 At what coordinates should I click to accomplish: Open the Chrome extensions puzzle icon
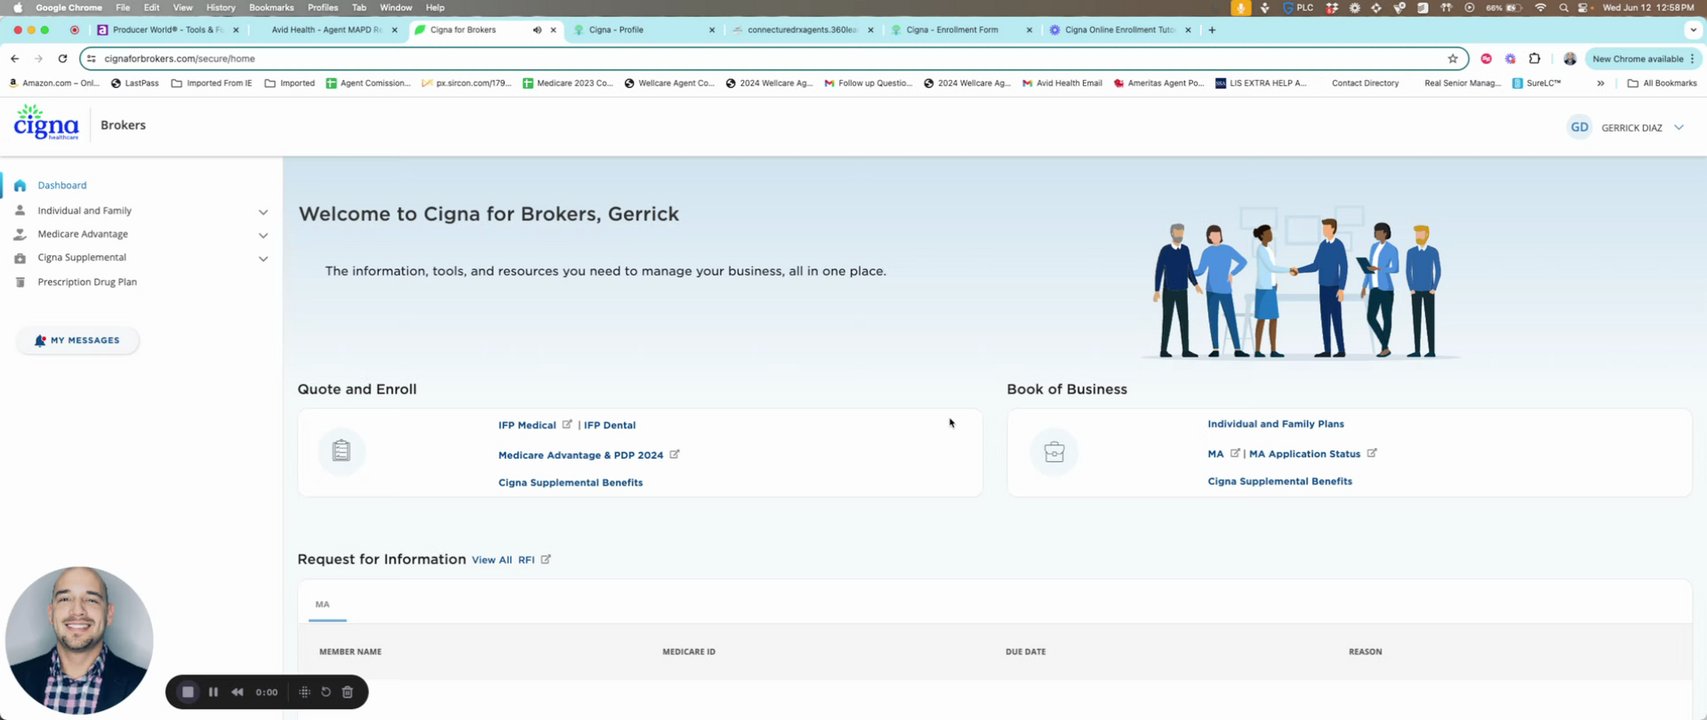1534,59
